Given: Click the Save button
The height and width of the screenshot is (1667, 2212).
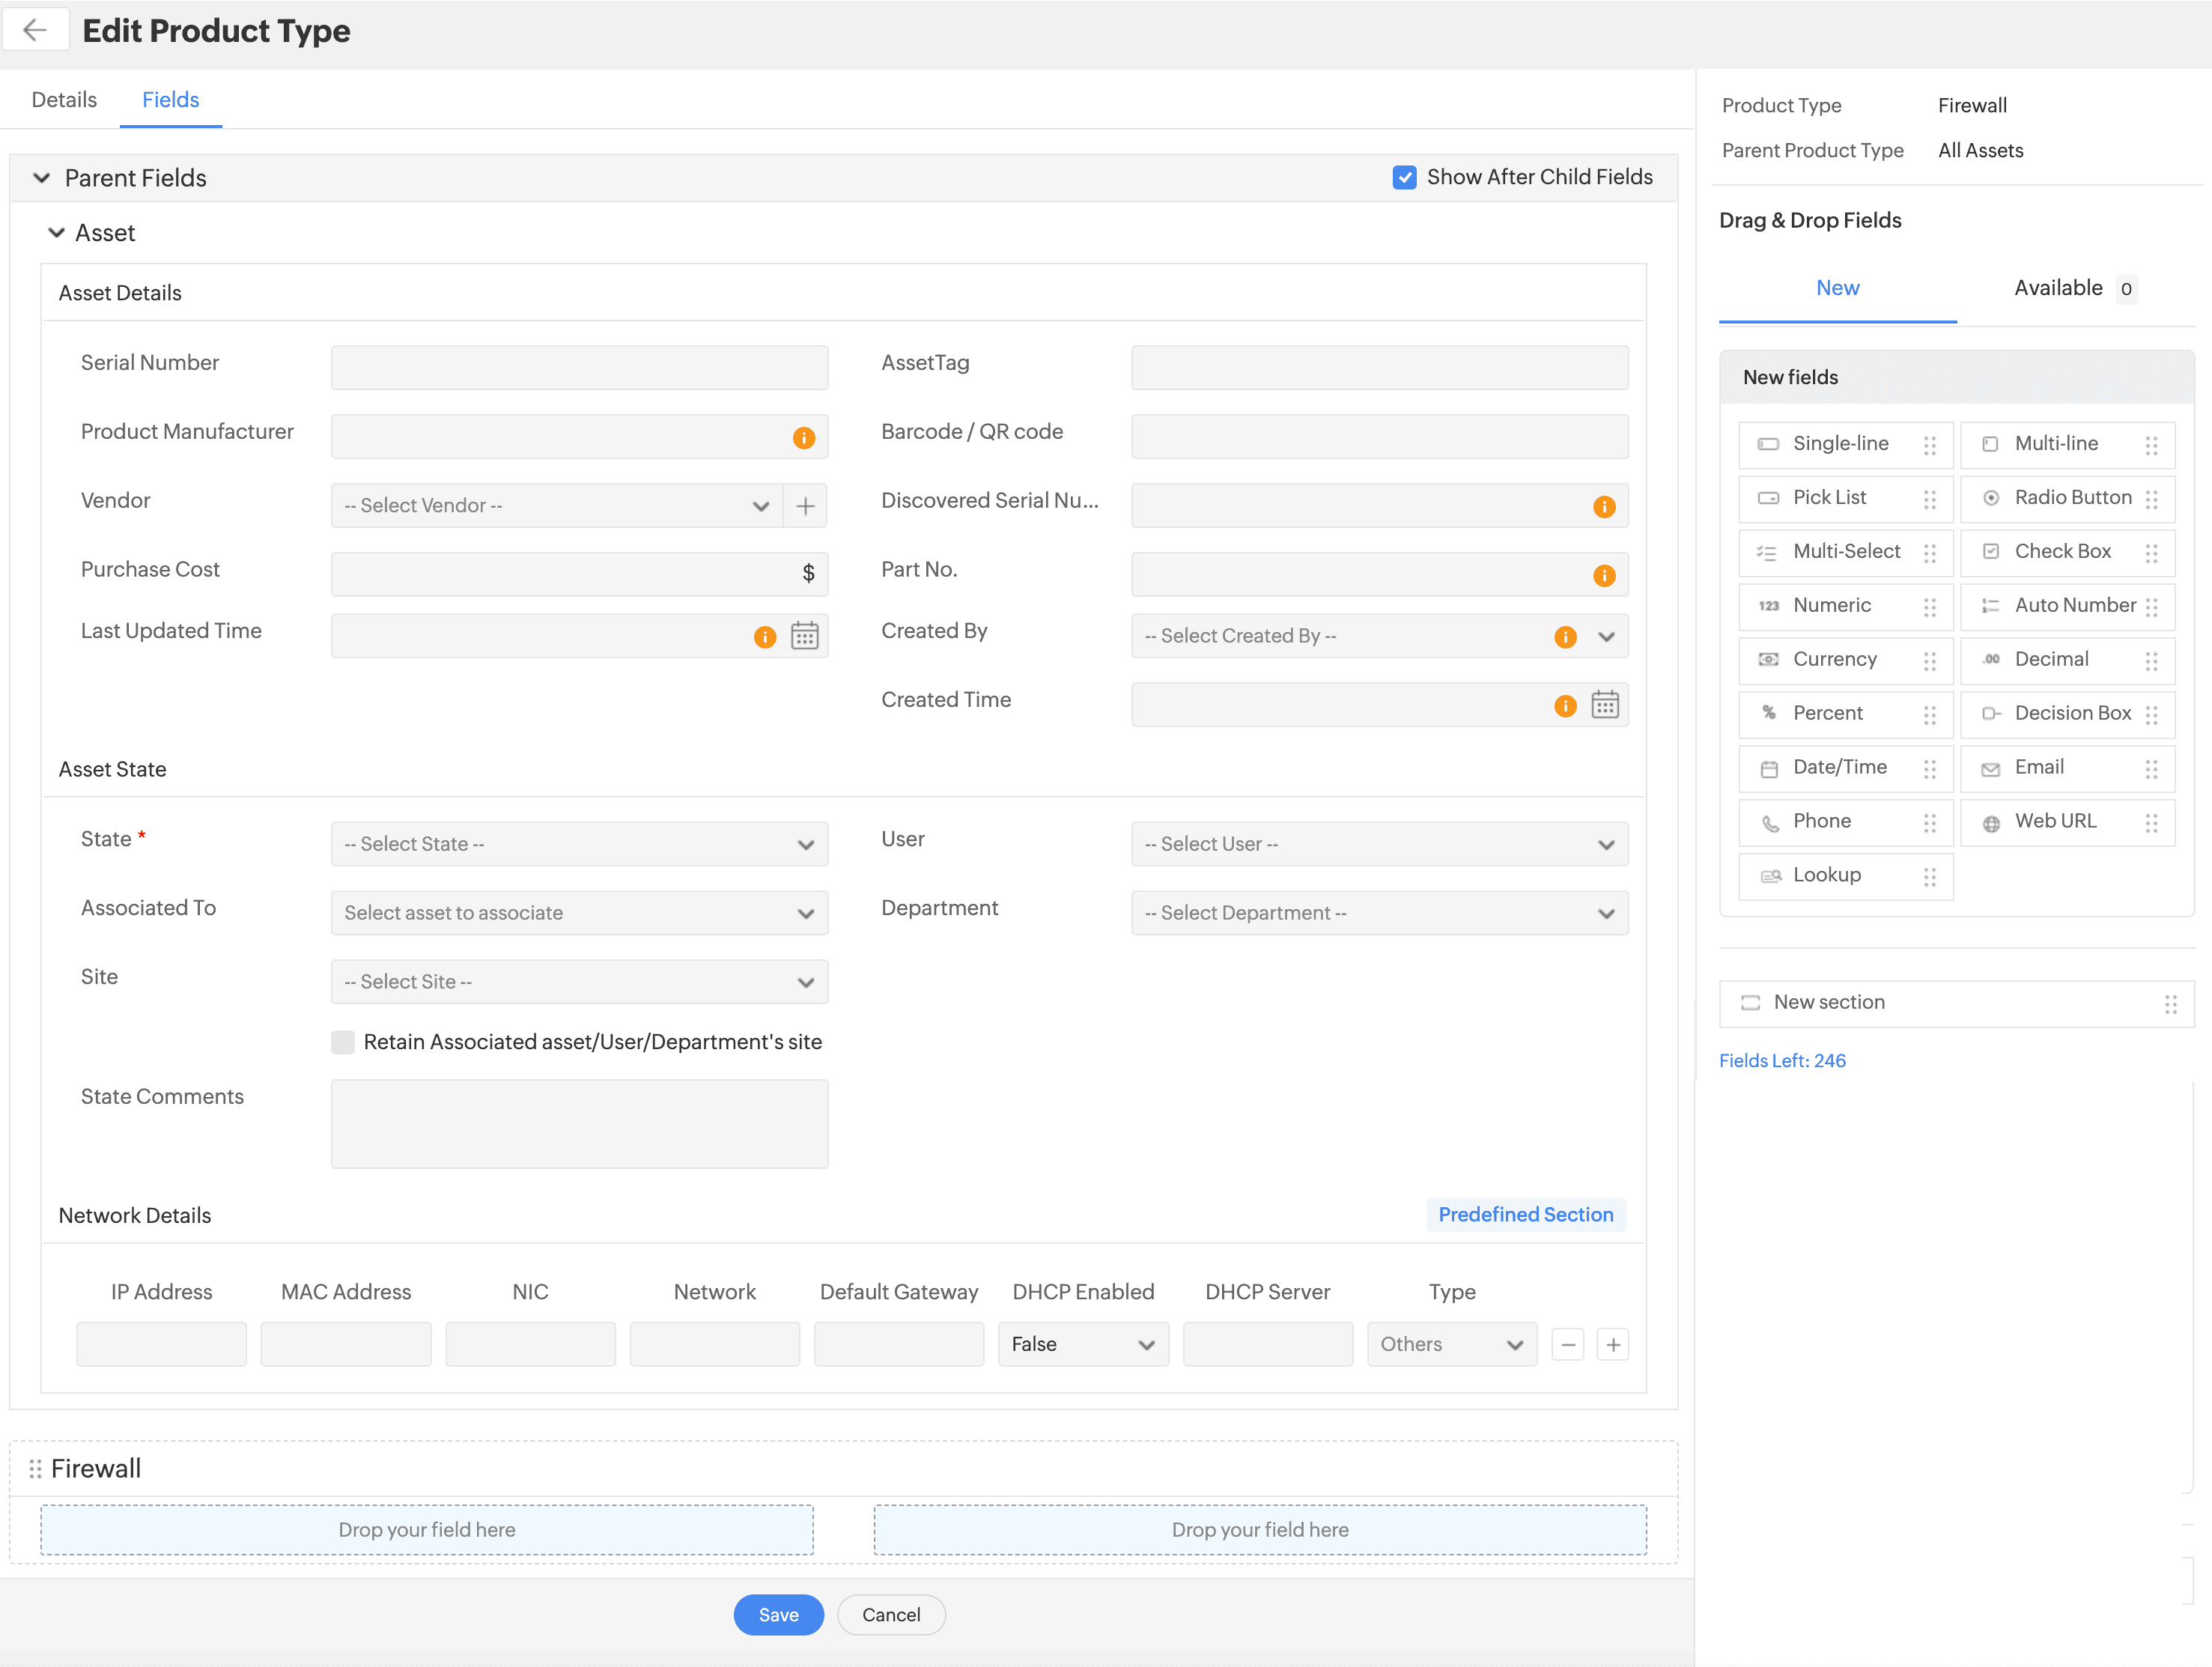Looking at the screenshot, I should tap(778, 1614).
